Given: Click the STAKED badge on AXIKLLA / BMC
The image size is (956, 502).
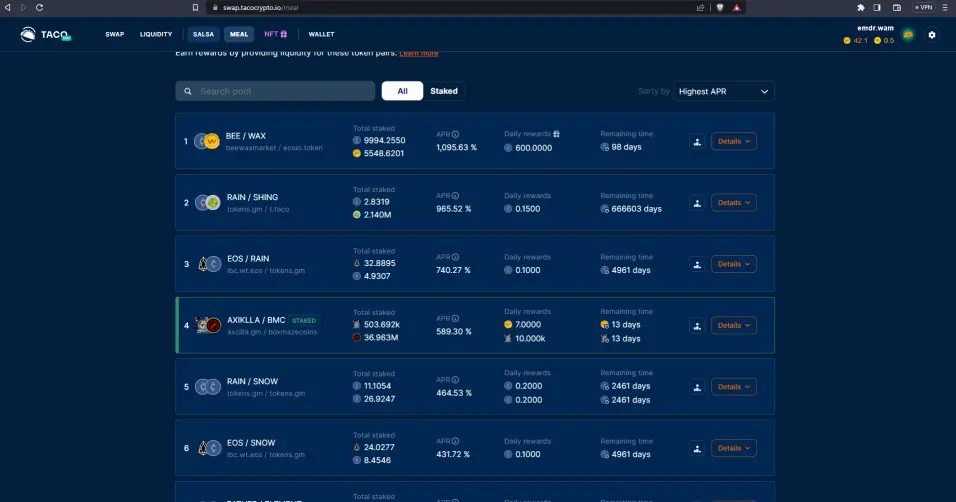Looking at the screenshot, I should [304, 321].
